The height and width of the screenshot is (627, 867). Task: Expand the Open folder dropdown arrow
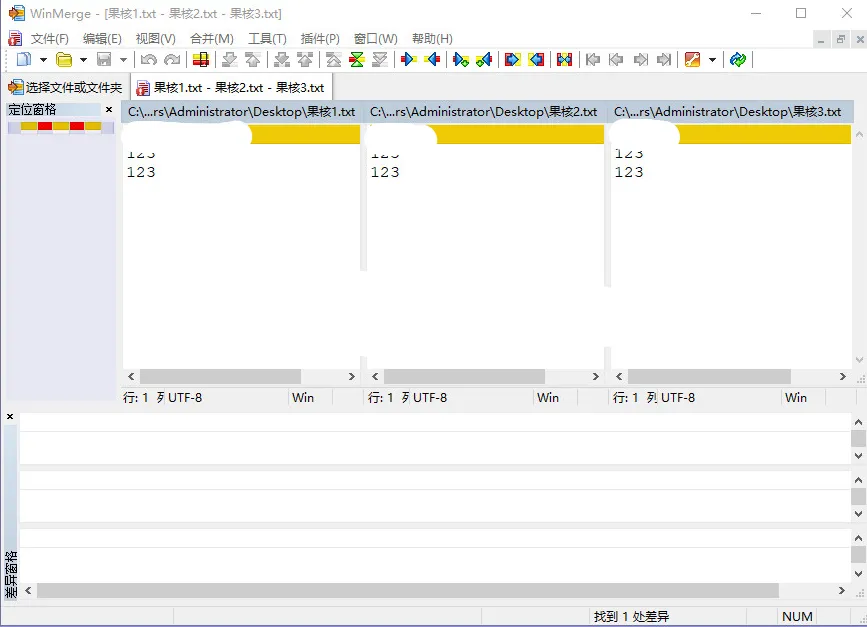click(x=83, y=60)
